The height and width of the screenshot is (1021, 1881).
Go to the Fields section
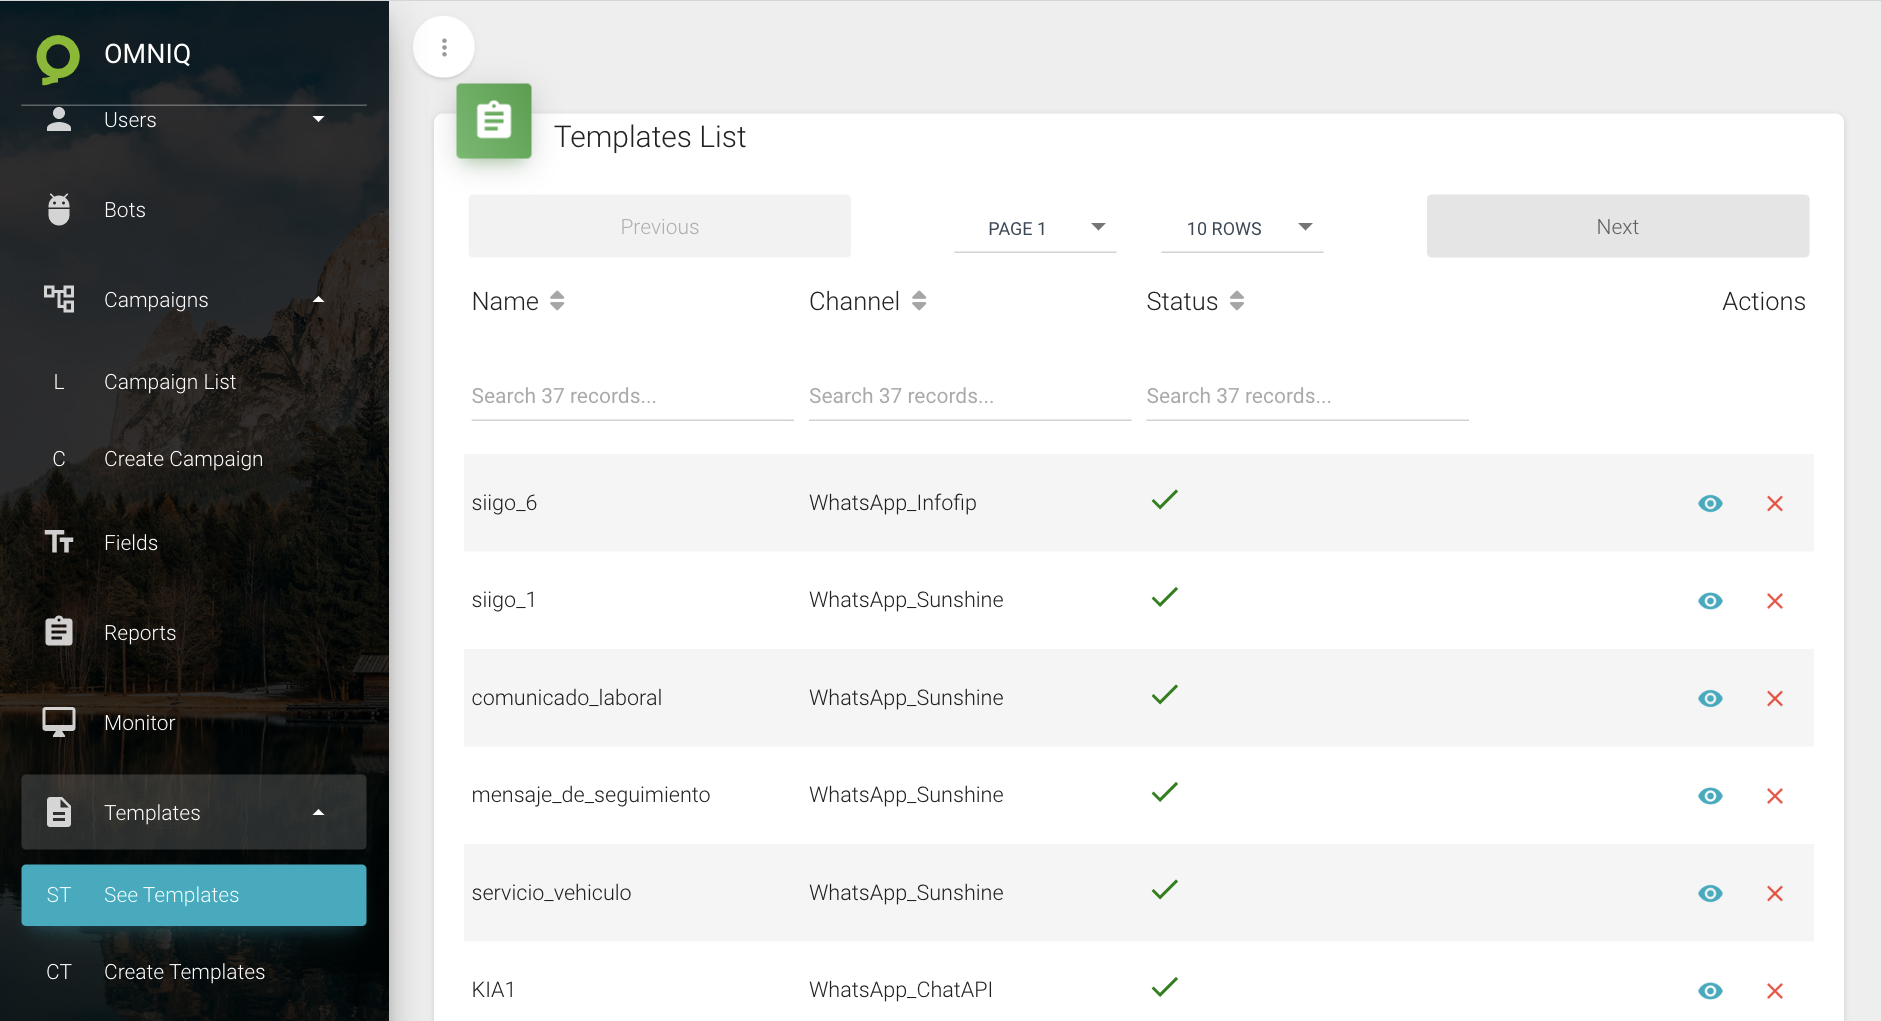tap(131, 543)
